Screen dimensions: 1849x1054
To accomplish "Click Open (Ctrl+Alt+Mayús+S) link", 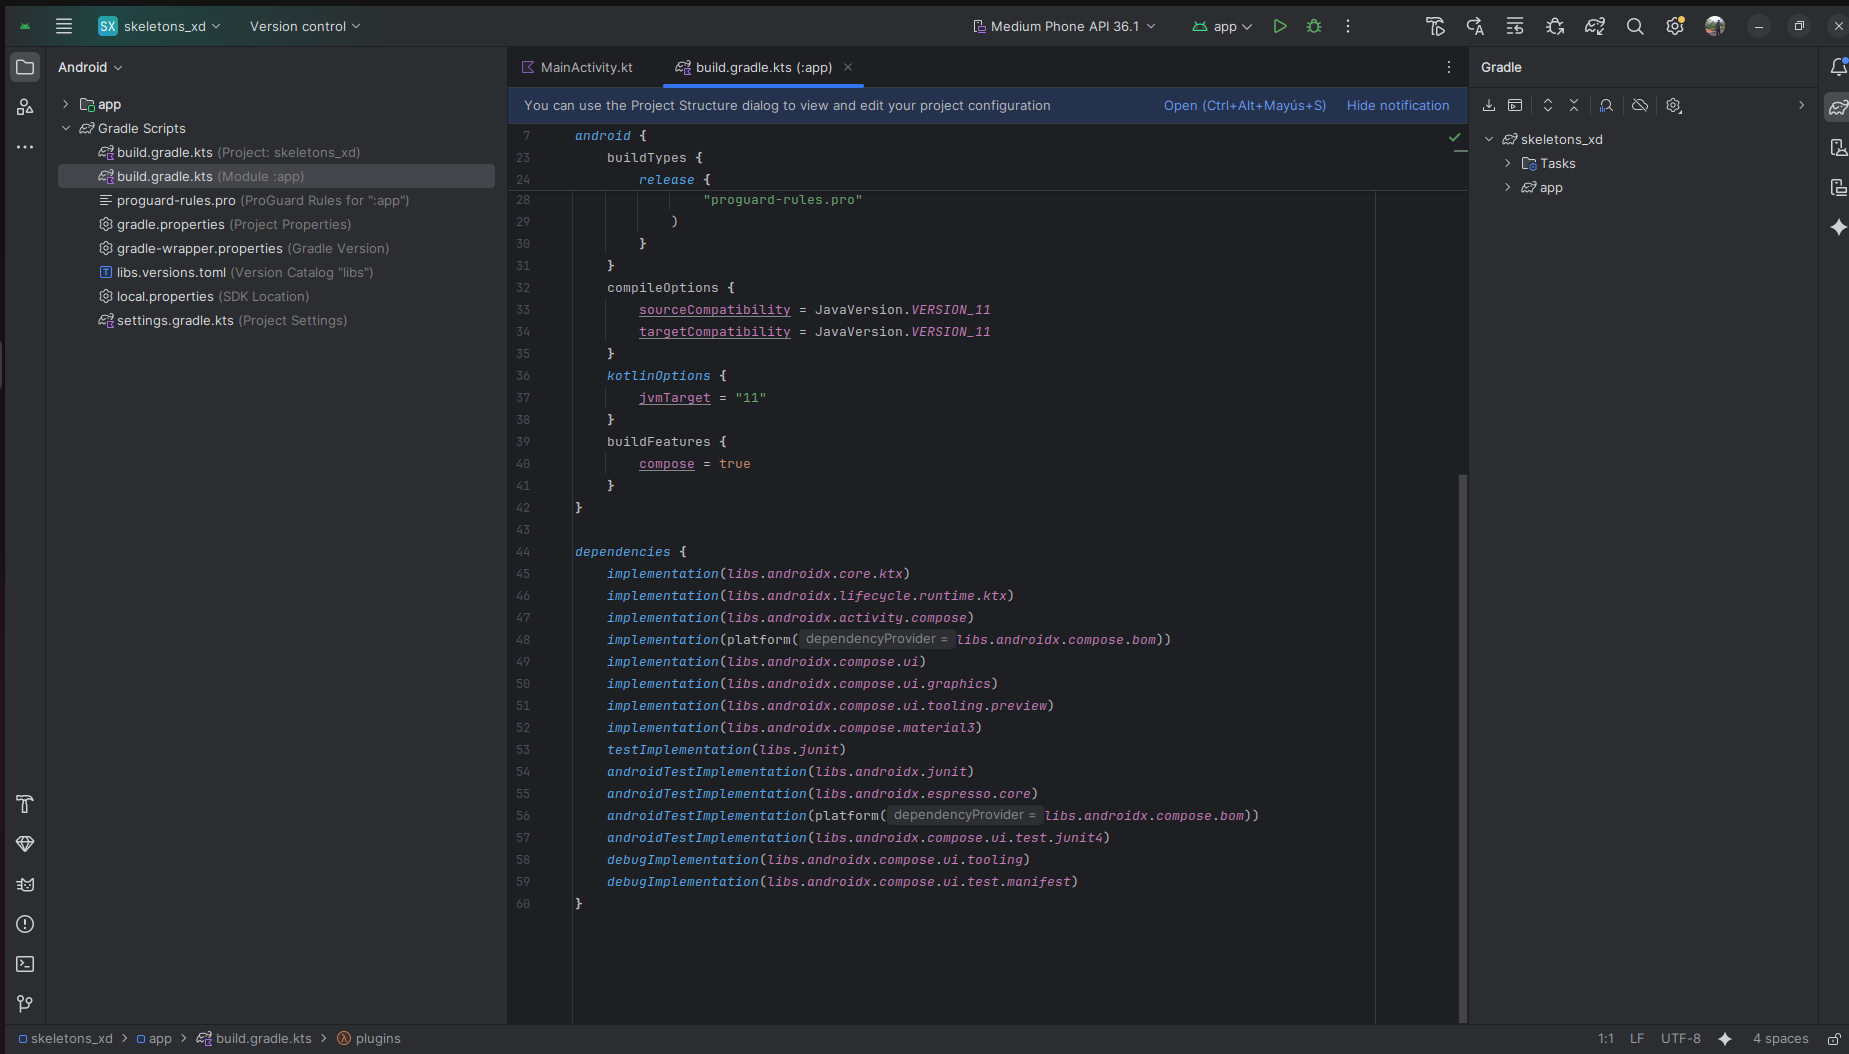I will pos(1245,105).
